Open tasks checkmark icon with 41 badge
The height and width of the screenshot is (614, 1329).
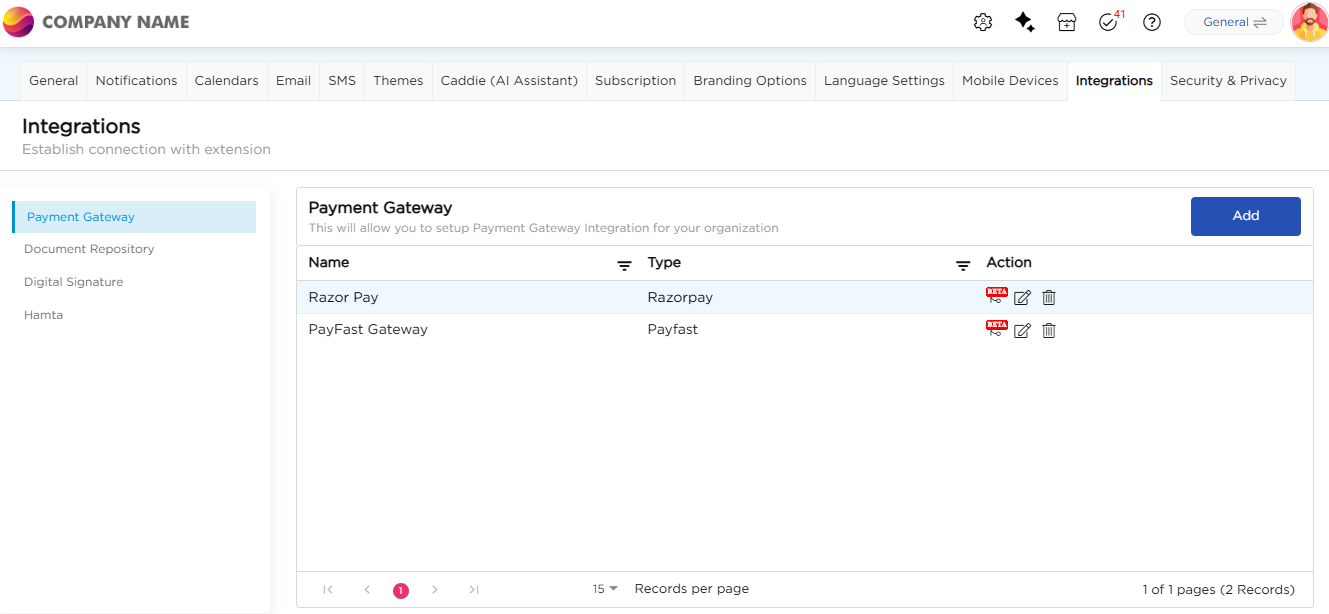pyautogui.click(x=1108, y=22)
